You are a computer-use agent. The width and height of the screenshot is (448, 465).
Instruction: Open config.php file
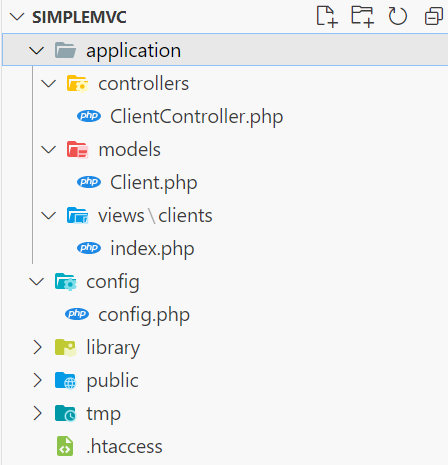pyautogui.click(x=144, y=315)
